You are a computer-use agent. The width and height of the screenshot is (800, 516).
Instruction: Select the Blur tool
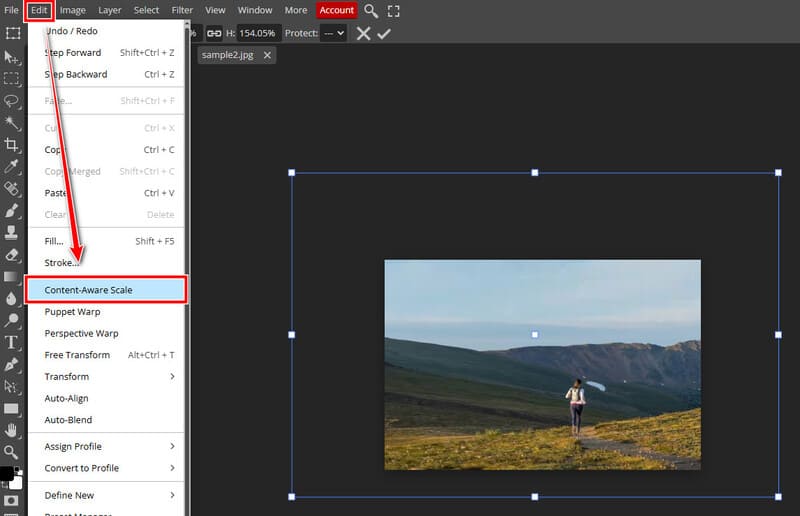11,298
